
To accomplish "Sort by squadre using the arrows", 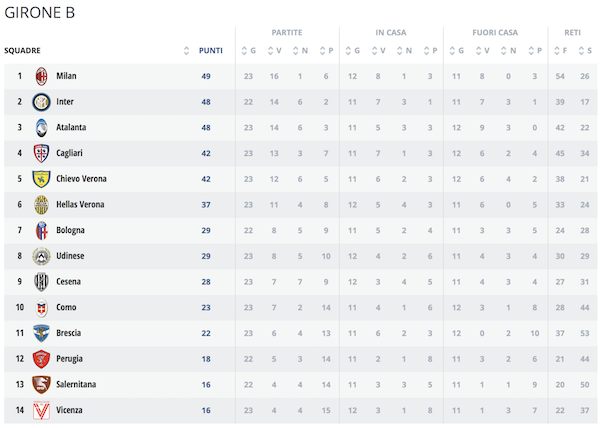I will point(186,50).
